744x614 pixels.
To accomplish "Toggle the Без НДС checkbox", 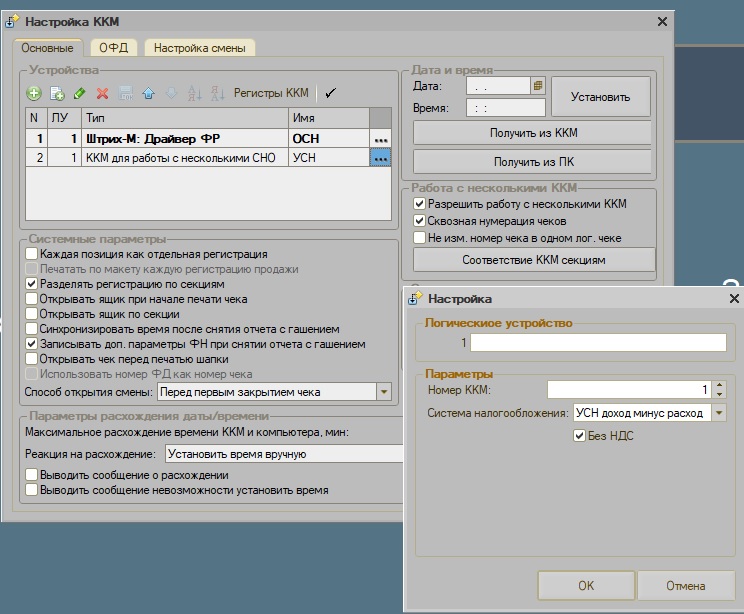I will tap(580, 435).
